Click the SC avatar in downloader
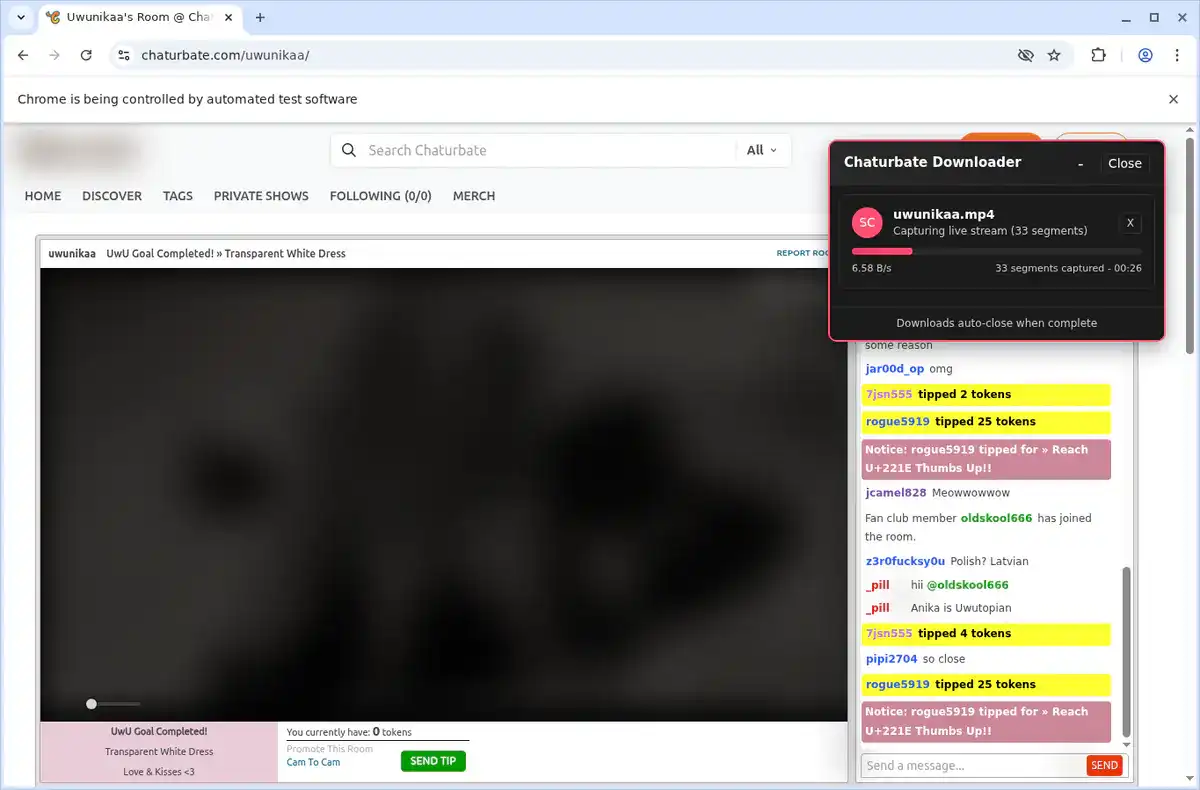The width and height of the screenshot is (1200, 790). [x=868, y=223]
